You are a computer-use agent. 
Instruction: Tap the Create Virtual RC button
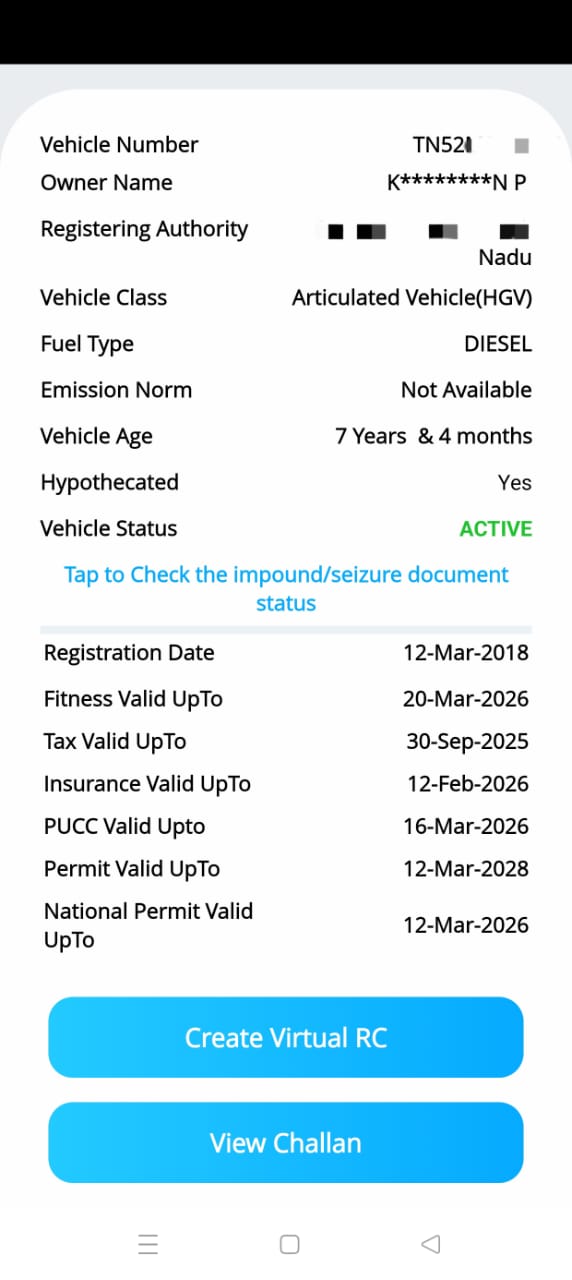pos(286,1037)
